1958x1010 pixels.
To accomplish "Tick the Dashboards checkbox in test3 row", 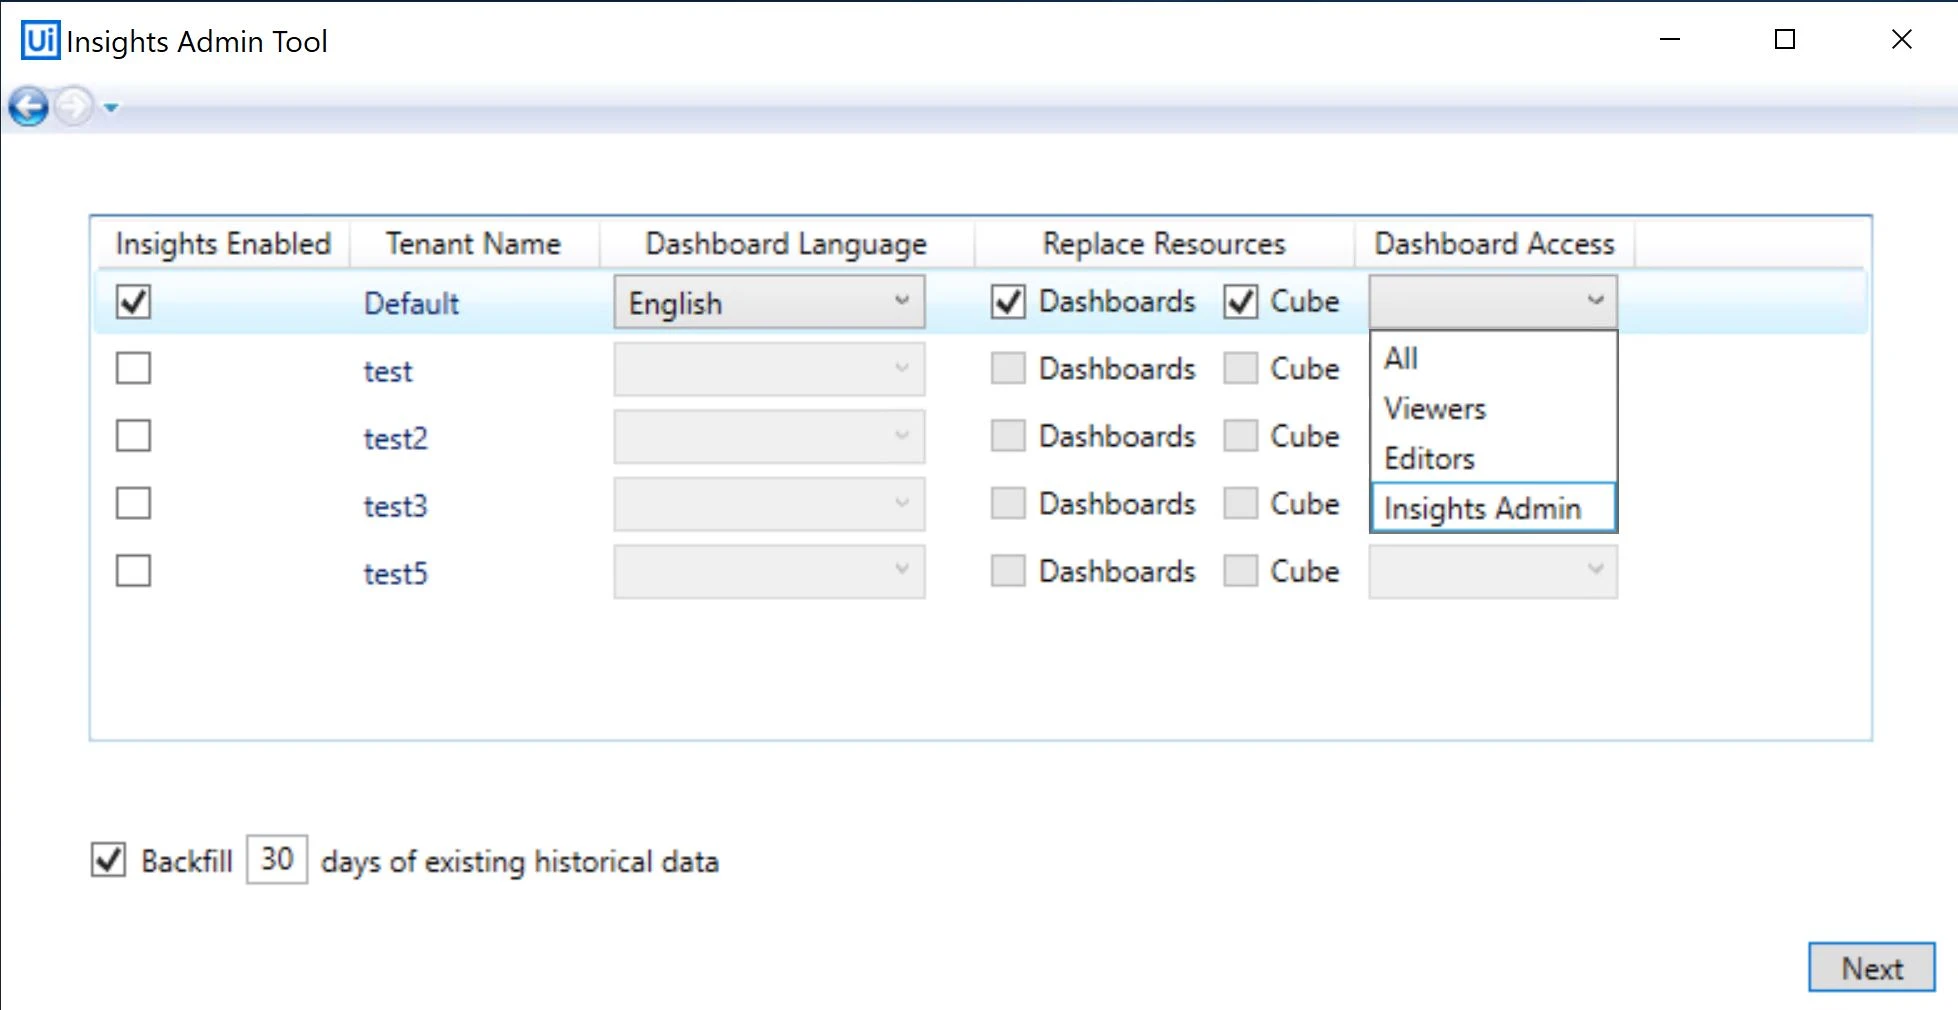I will (1008, 503).
